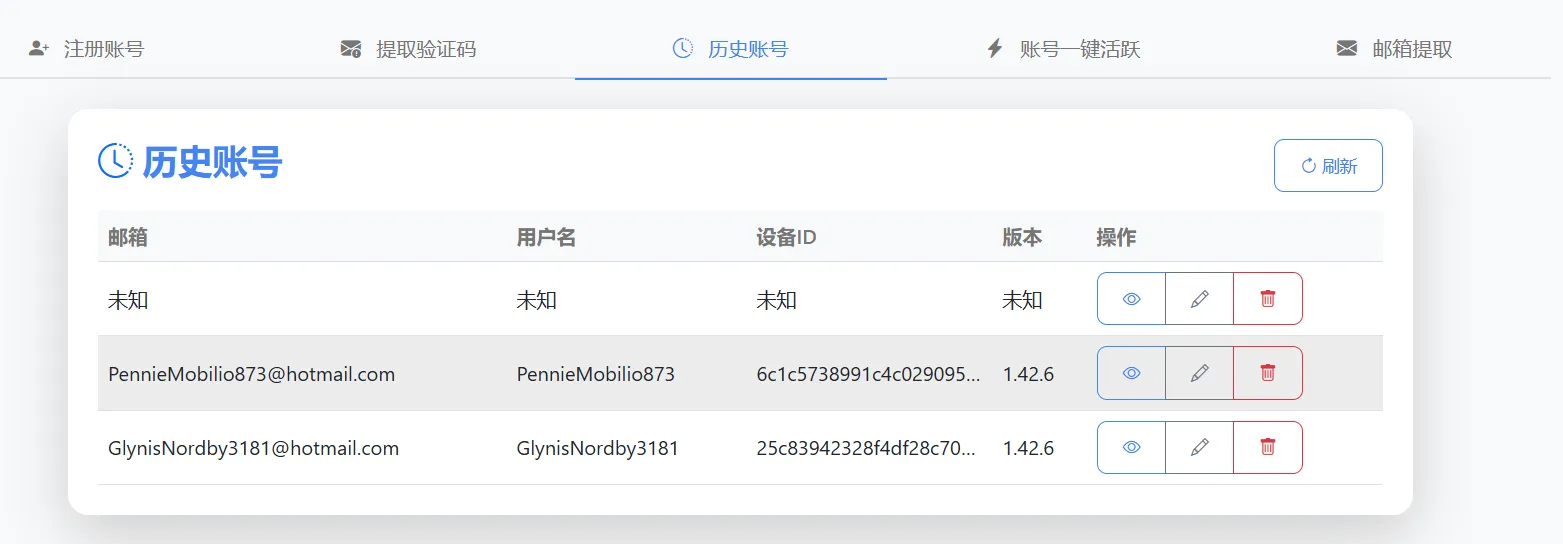
Task: Click the pencil edit icon for PennieMobilio873
Action: pyautogui.click(x=1199, y=373)
